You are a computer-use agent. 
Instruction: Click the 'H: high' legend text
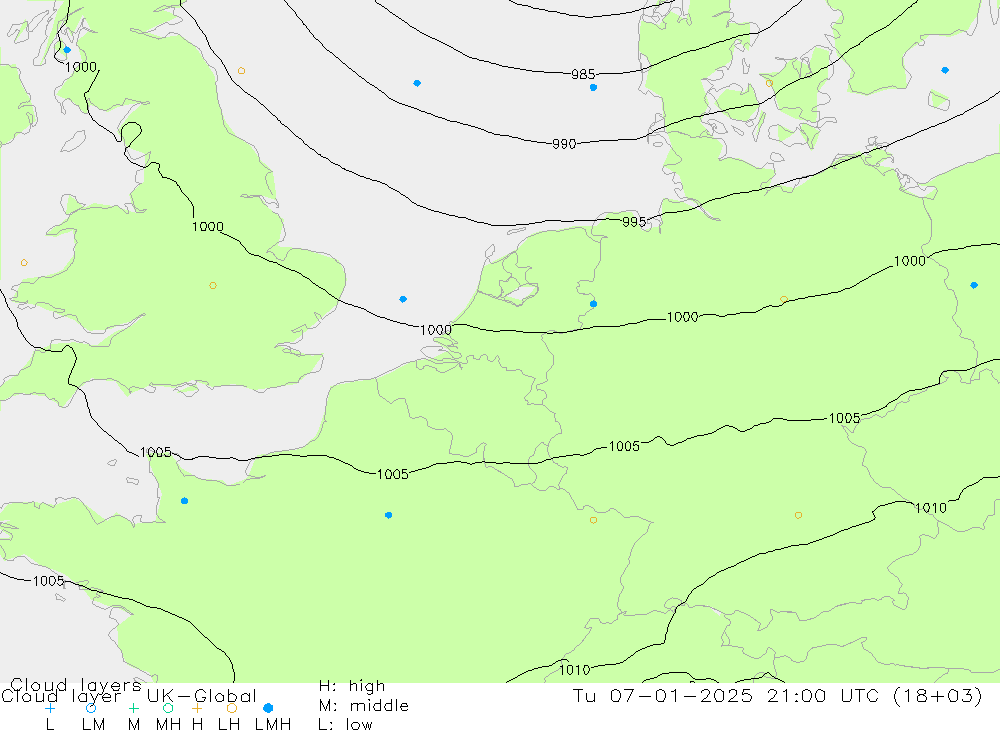pos(352,686)
